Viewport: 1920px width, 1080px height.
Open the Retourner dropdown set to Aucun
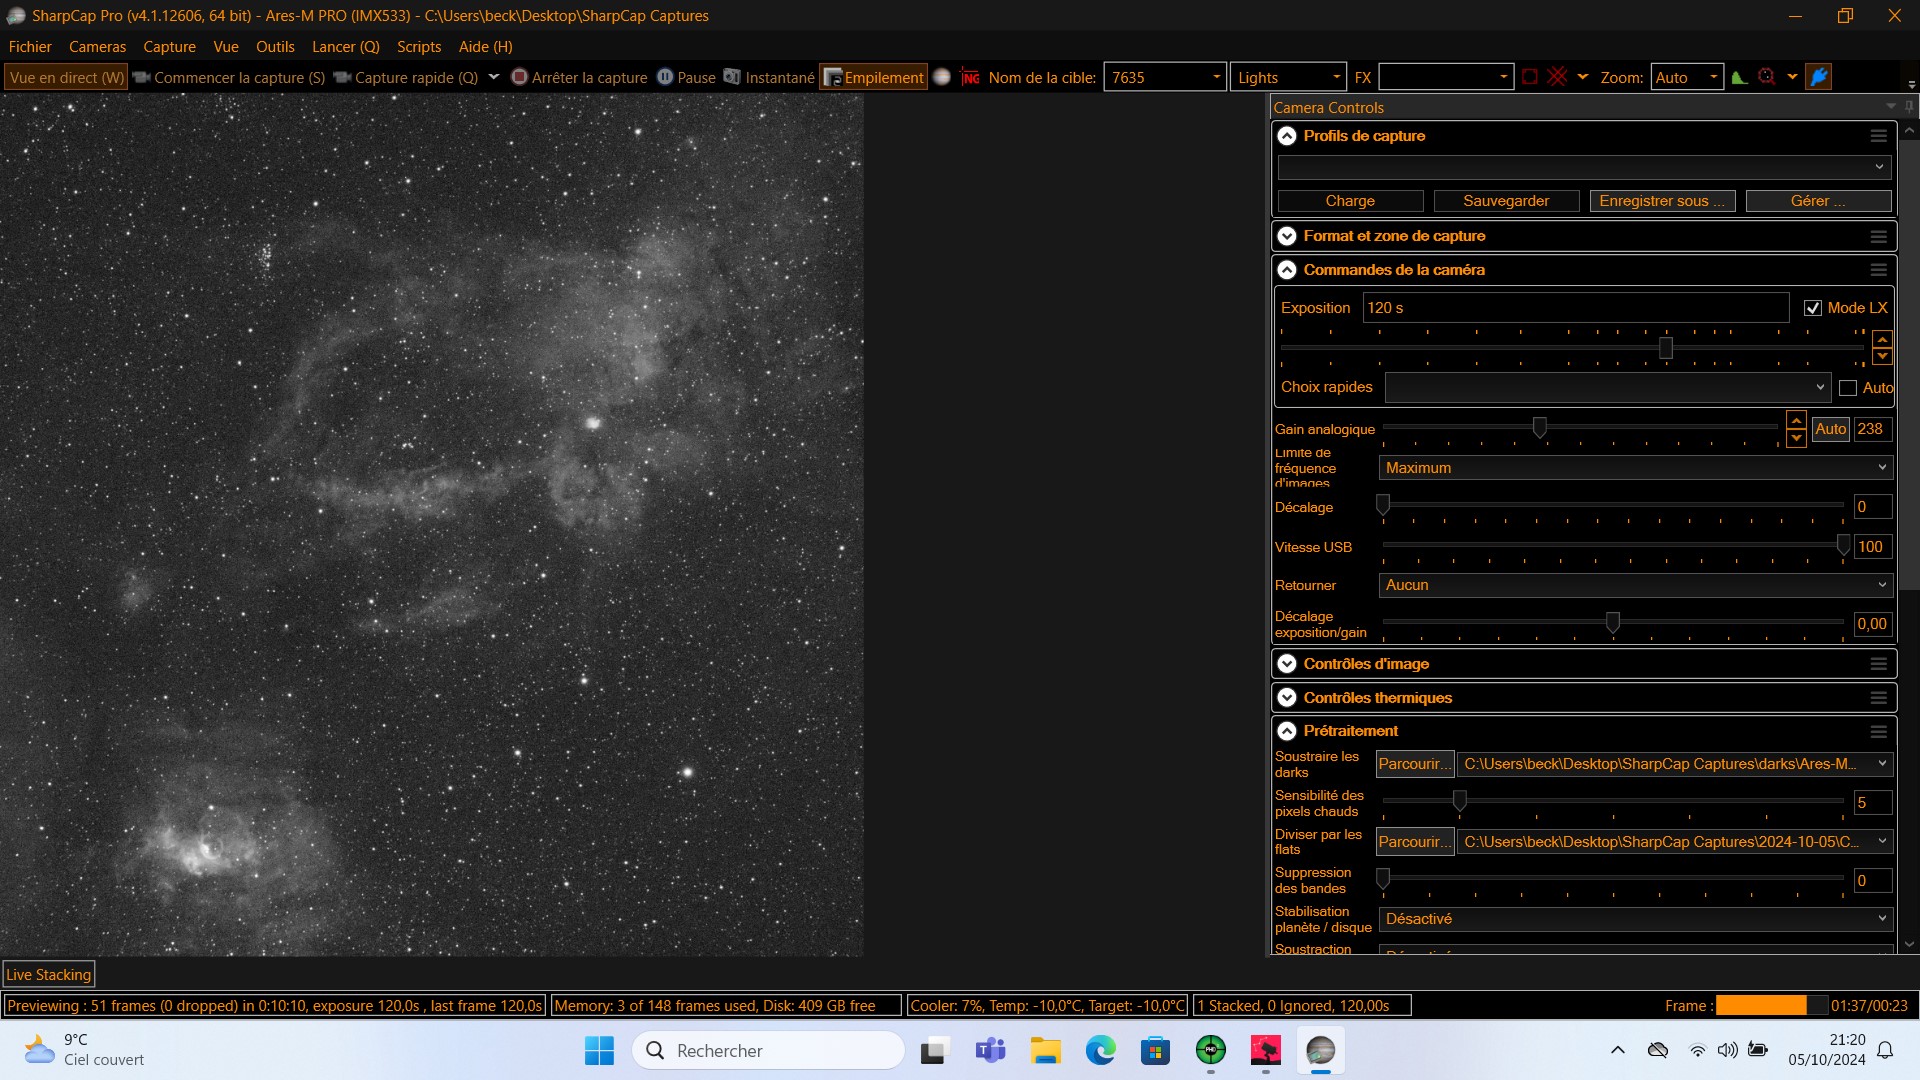click(x=1636, y=585)
